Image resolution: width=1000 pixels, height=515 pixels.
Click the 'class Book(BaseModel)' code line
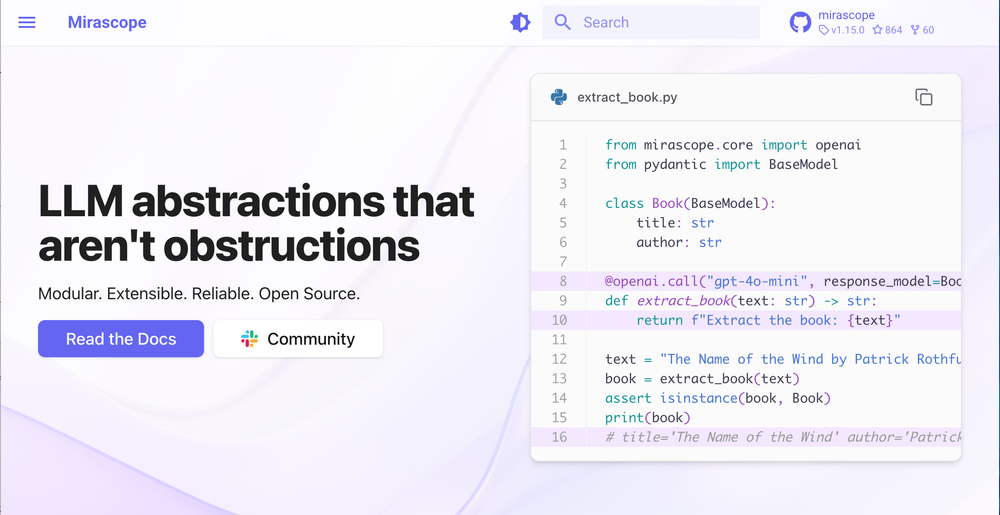pos(690,203)
